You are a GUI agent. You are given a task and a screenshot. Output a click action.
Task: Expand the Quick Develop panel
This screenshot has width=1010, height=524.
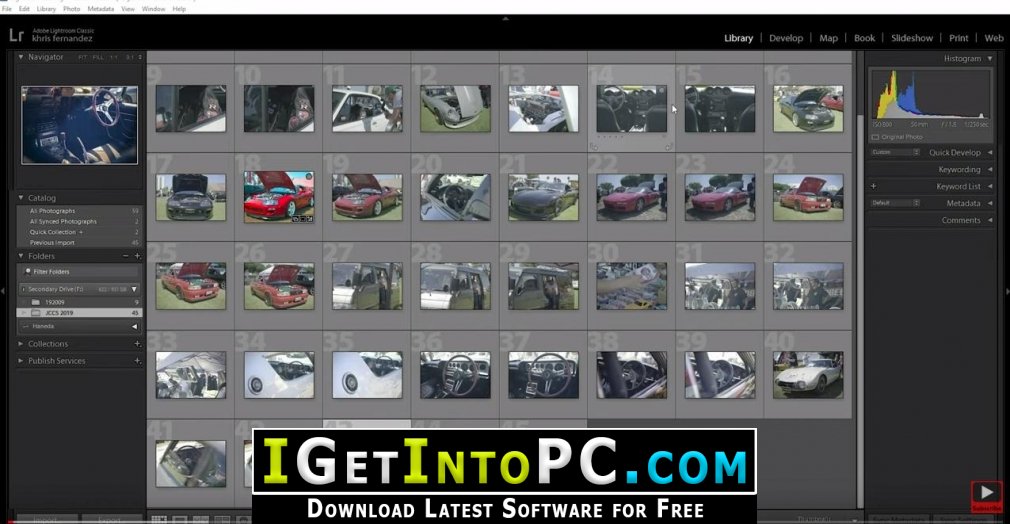(x=990, y=153)
